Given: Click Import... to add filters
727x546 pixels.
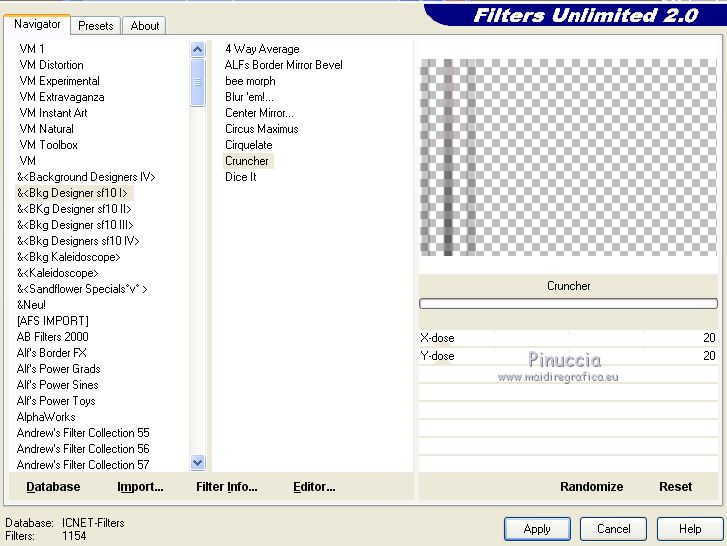Looking at the screenshot, I should (x=140, y=487).
